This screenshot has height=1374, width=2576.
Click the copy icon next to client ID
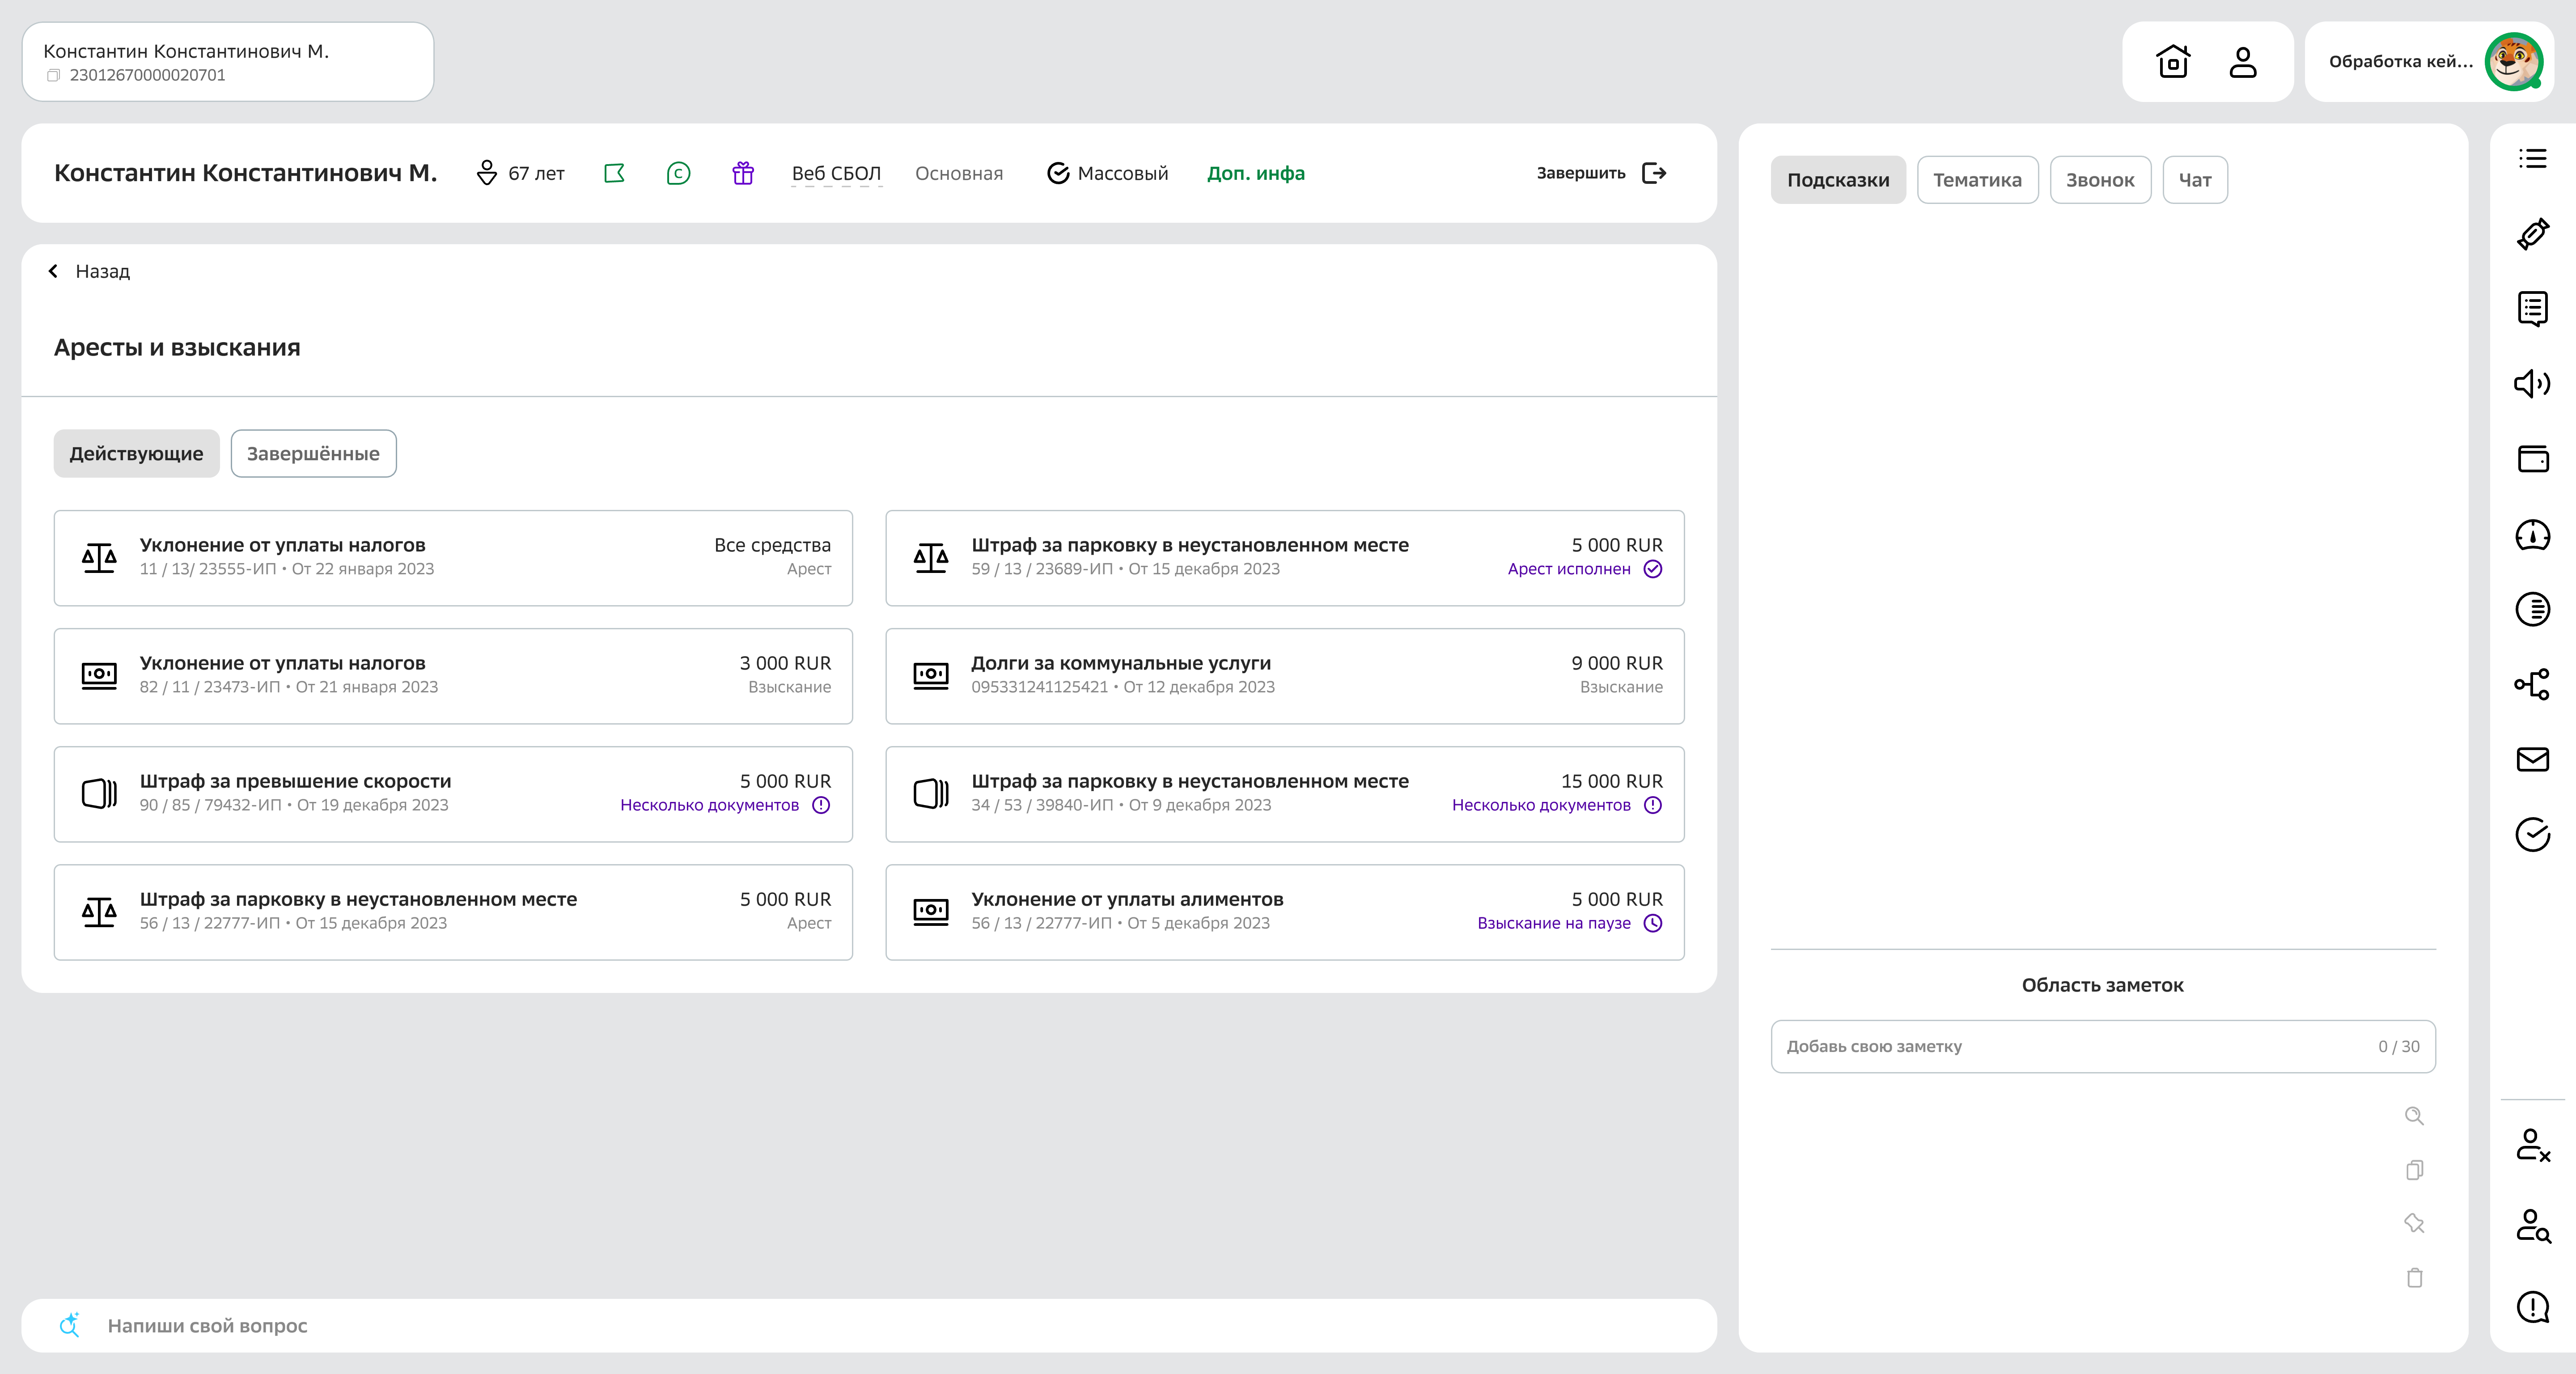click(x=54, y=76)
